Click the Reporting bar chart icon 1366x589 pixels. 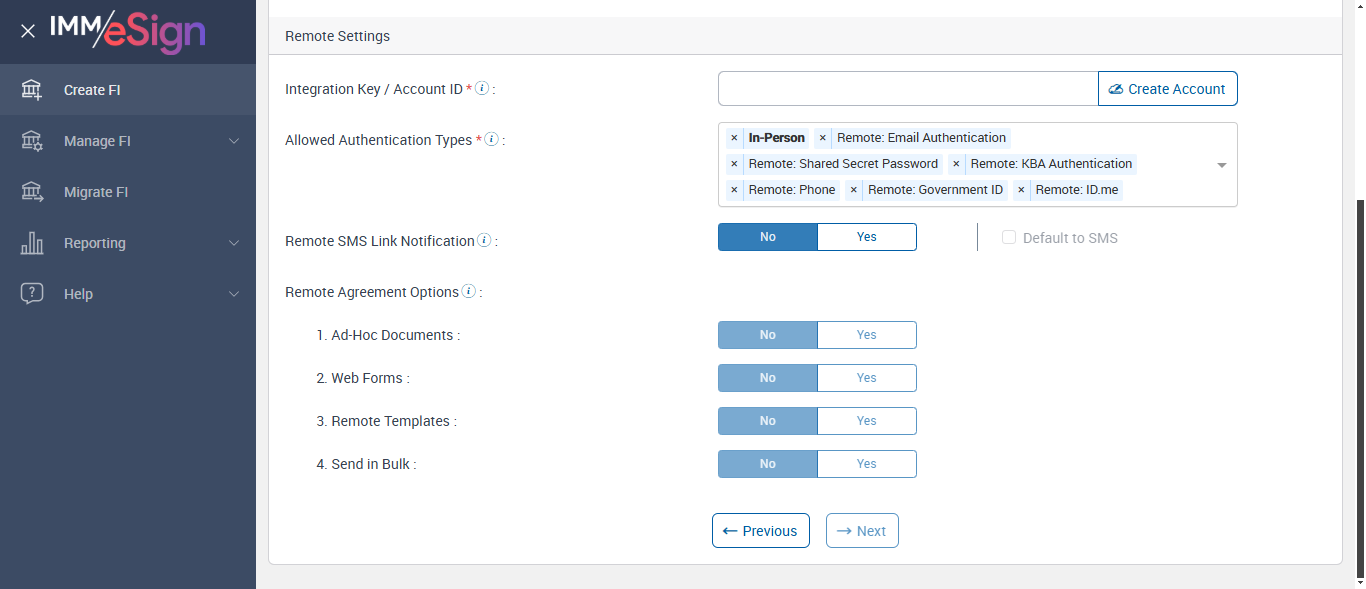[32, 243]
